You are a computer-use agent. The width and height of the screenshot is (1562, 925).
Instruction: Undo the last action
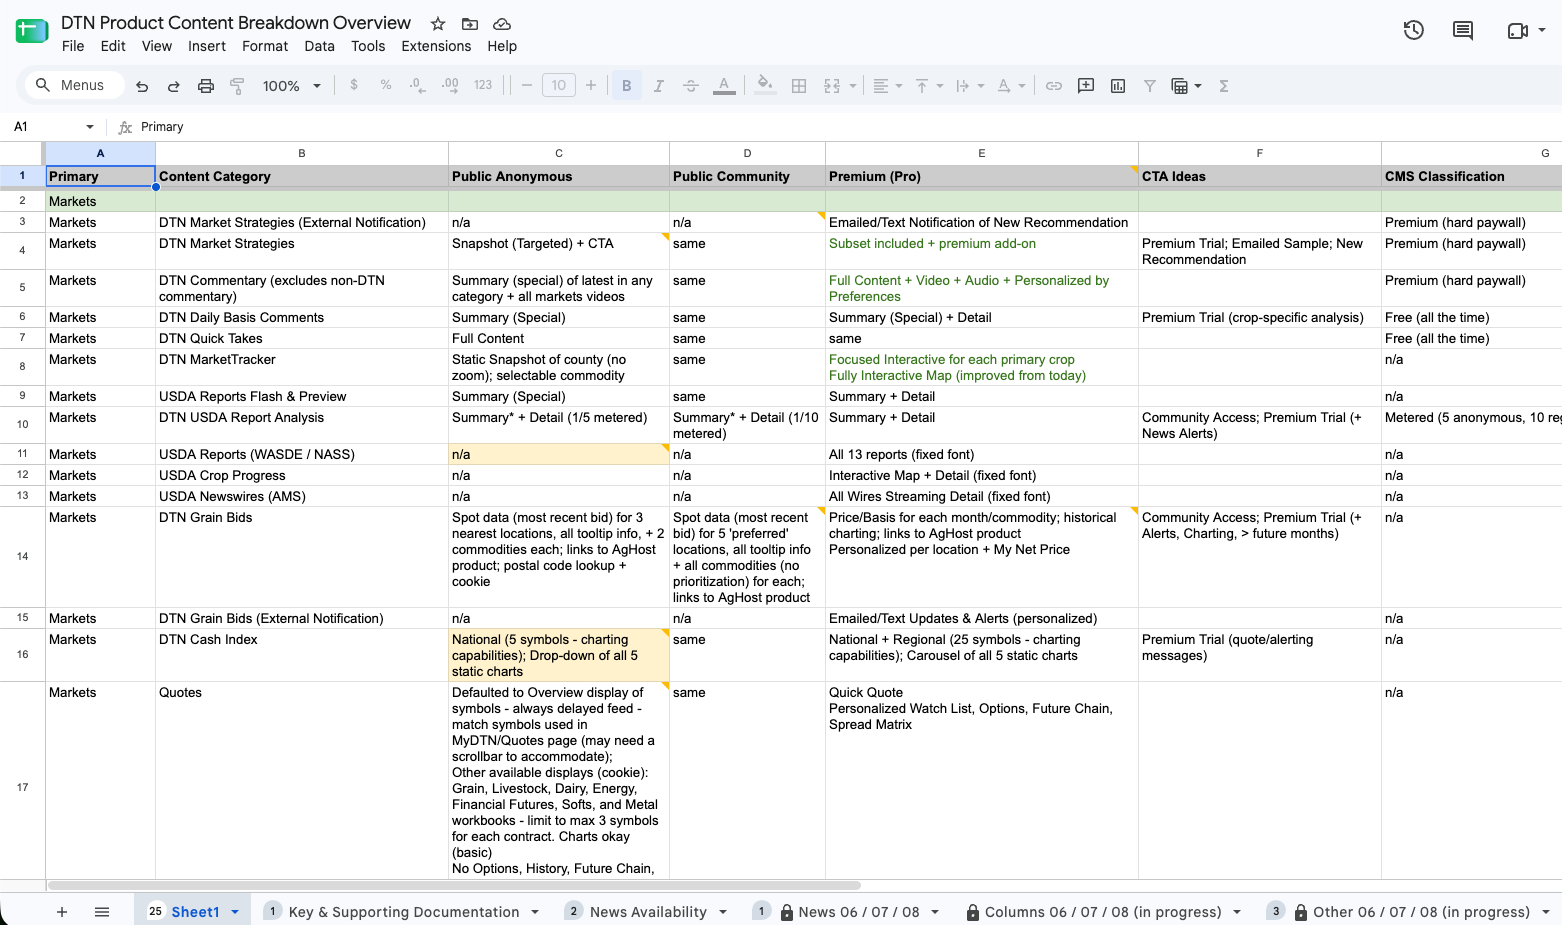(142, 86)
